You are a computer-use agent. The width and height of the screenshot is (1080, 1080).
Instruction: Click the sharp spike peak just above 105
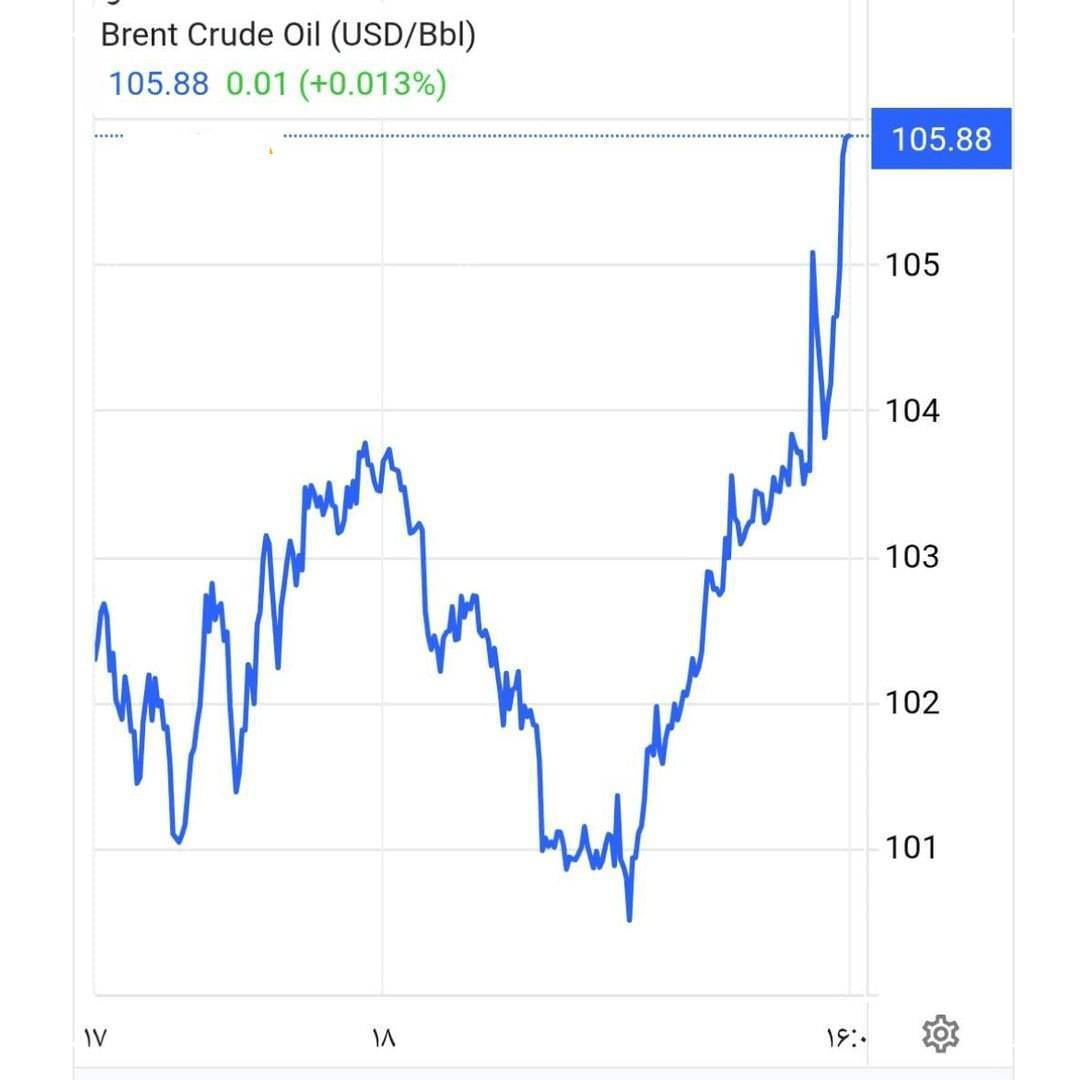pos(812,252)
